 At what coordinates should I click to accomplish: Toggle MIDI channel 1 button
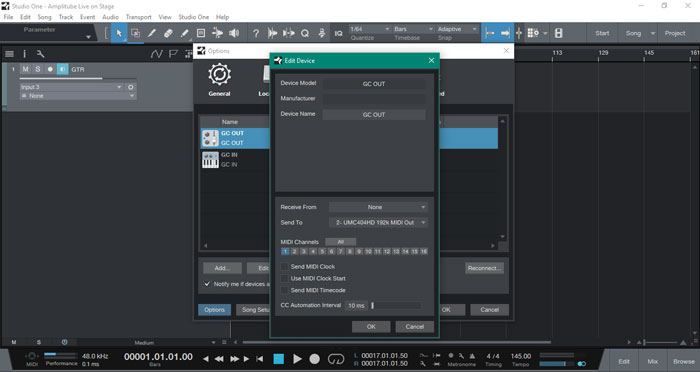pyautogui.click(x=285, y=251)
